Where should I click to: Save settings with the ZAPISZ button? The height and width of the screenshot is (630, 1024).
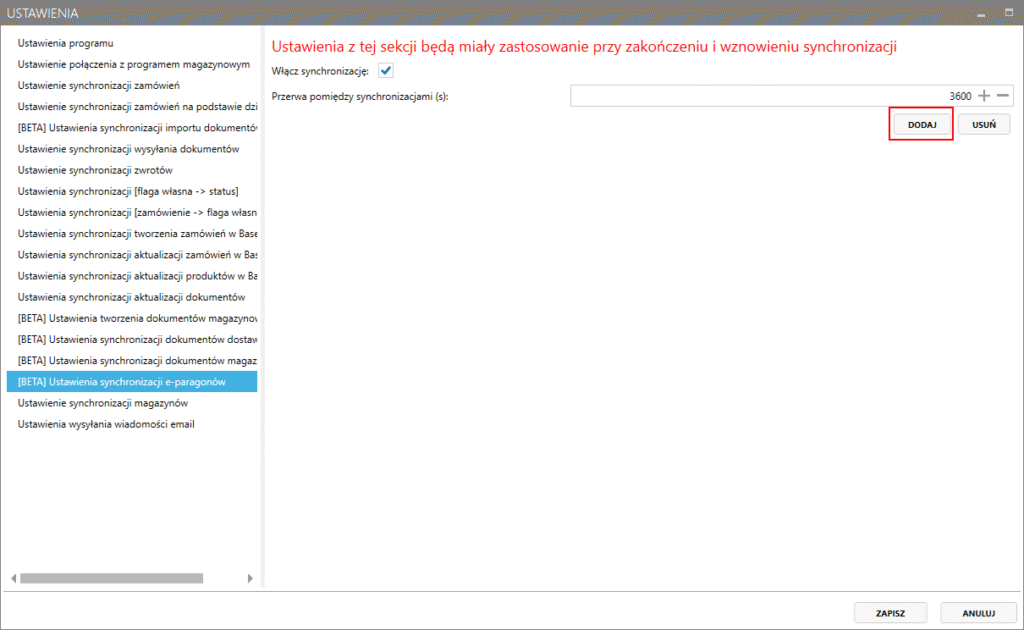click(x=889, y=612)
